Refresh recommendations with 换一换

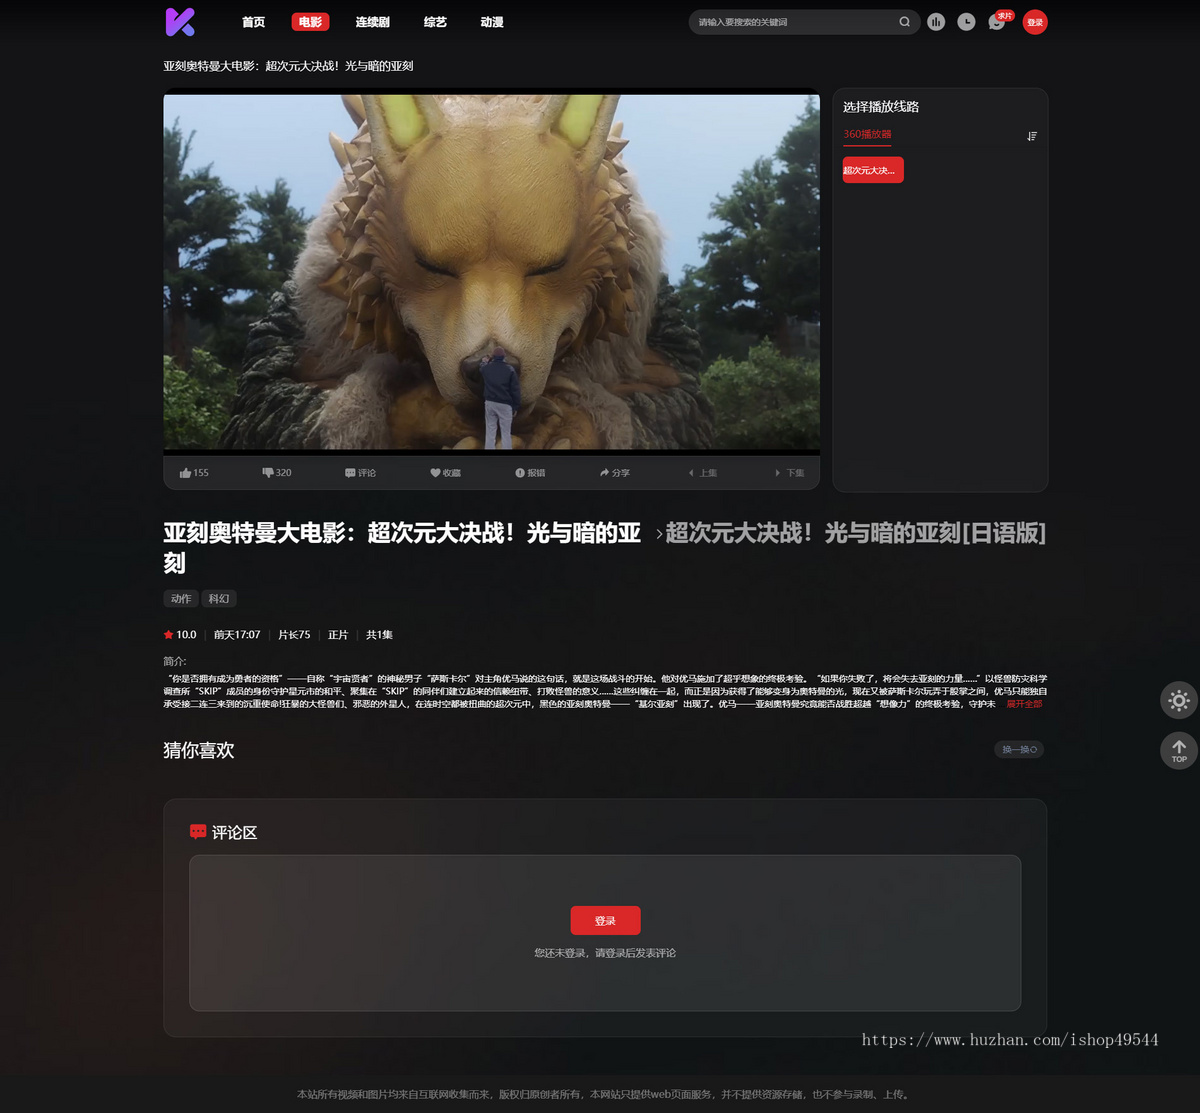tap(1019, 749)
